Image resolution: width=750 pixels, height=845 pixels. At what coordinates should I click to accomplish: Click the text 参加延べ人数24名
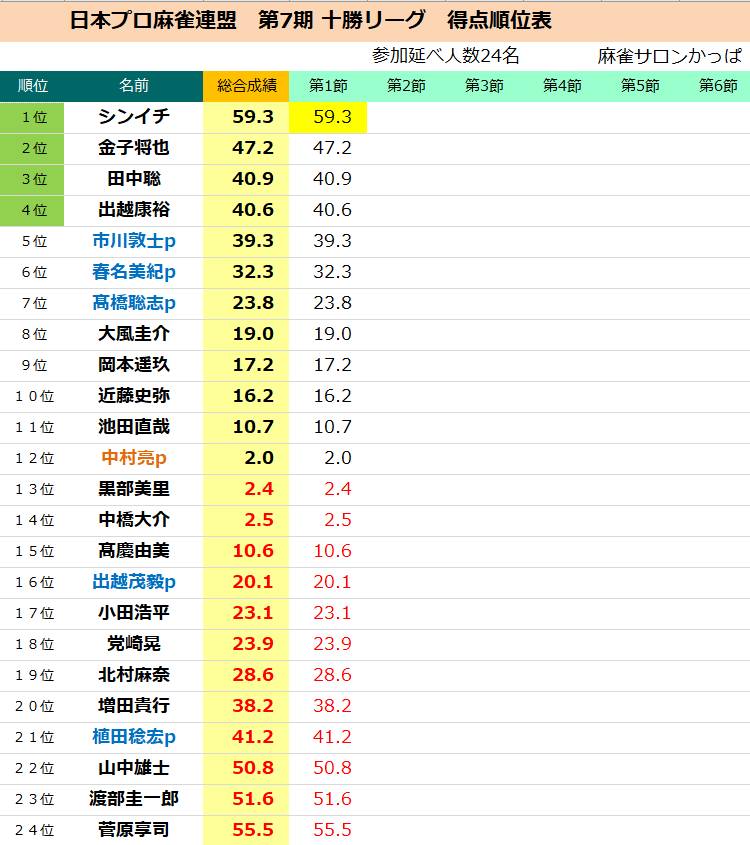[x=446, y=56]
